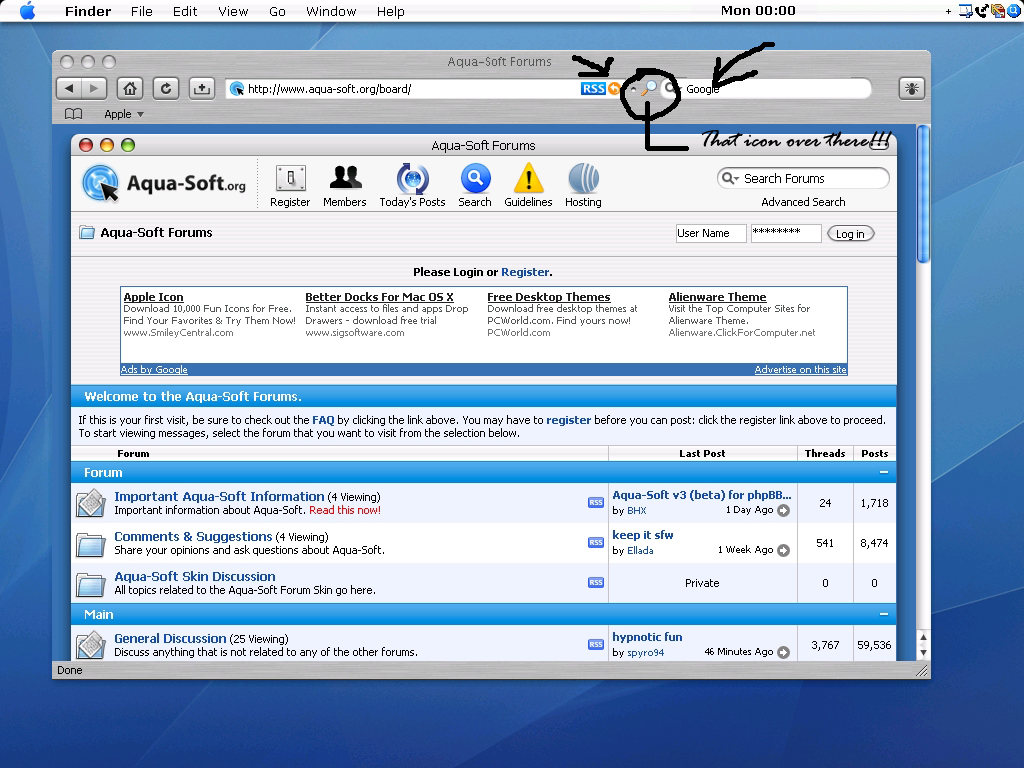Image resolution: width=1024 pixels, height=768 pixels.
Task: Open Search Forums magnifier dropdown
Action: [730, 178]
